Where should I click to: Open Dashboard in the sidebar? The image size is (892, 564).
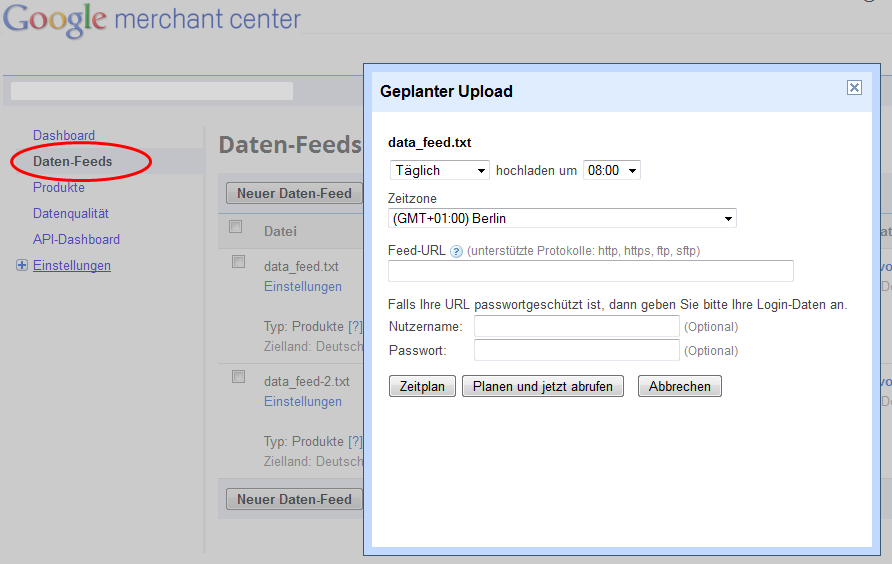tap(64, 135)
